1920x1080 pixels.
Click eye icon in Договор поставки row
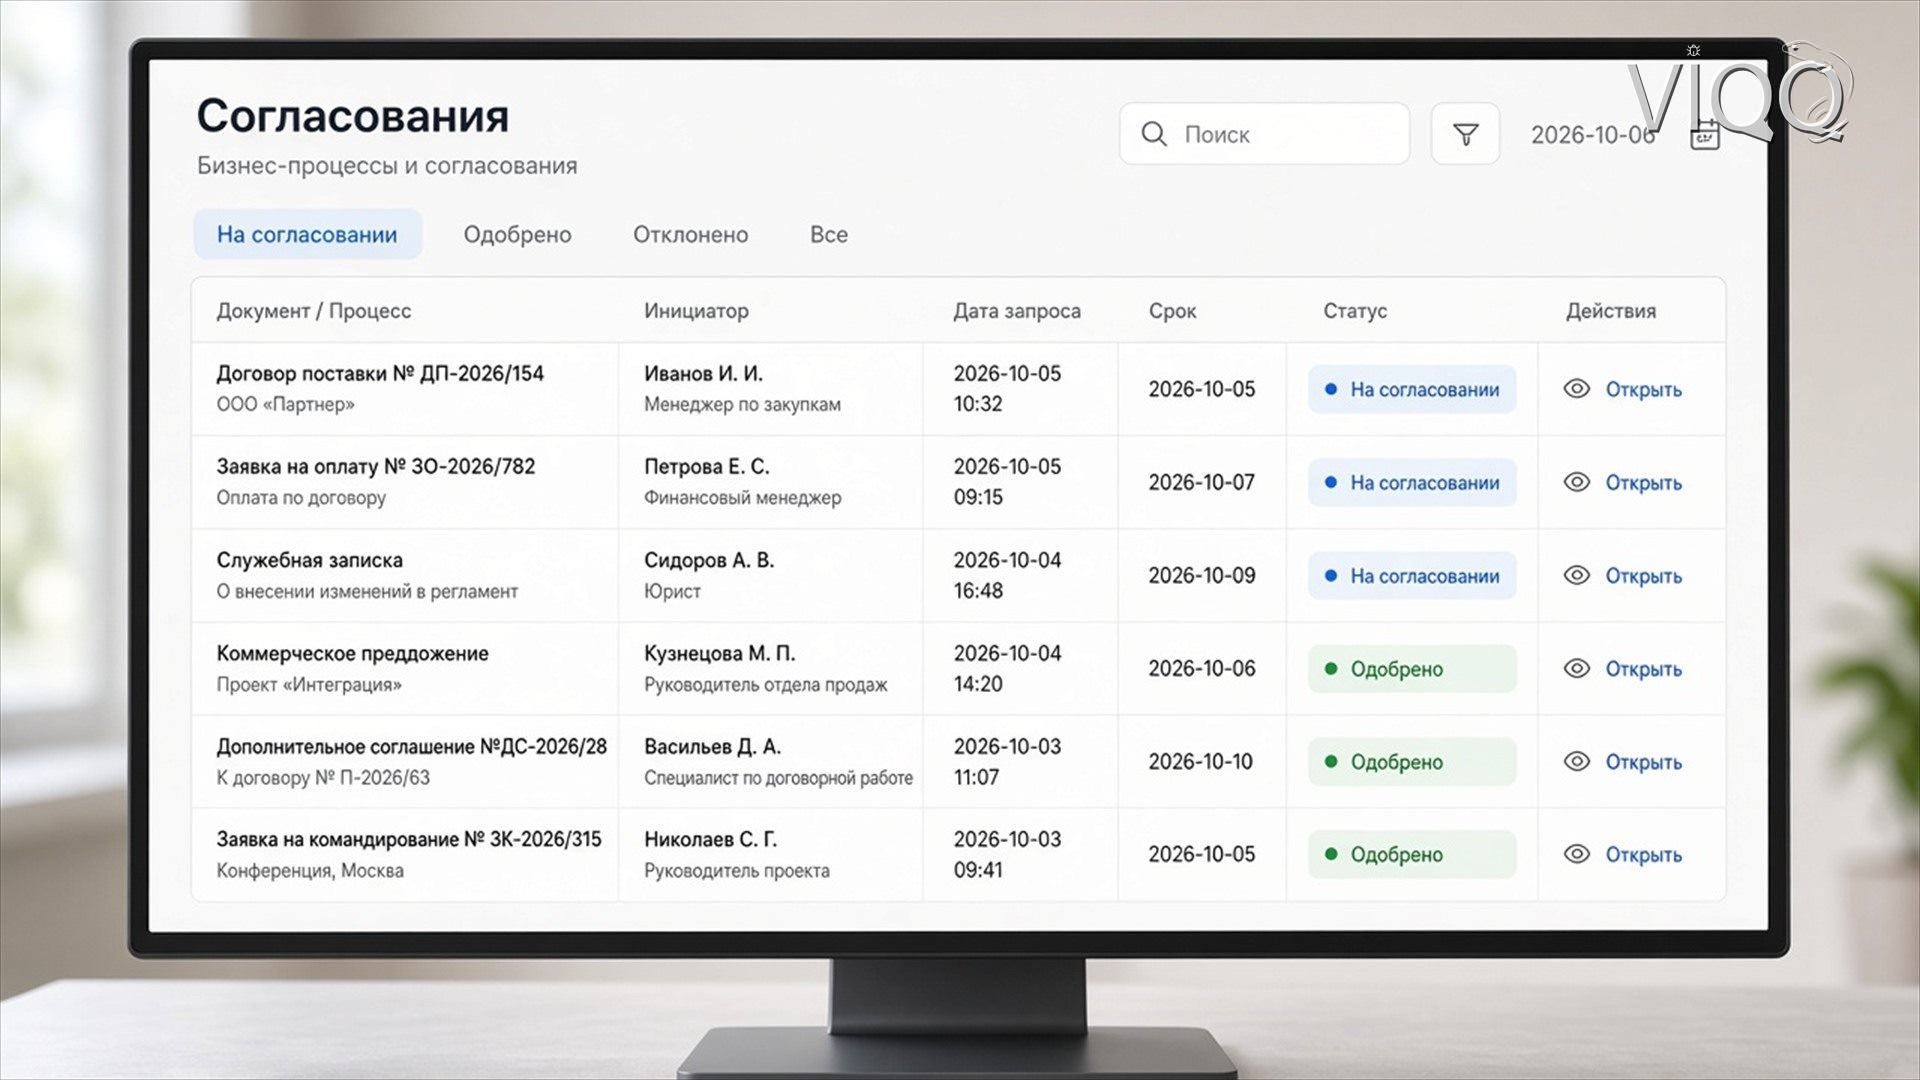click(1576, 389)
